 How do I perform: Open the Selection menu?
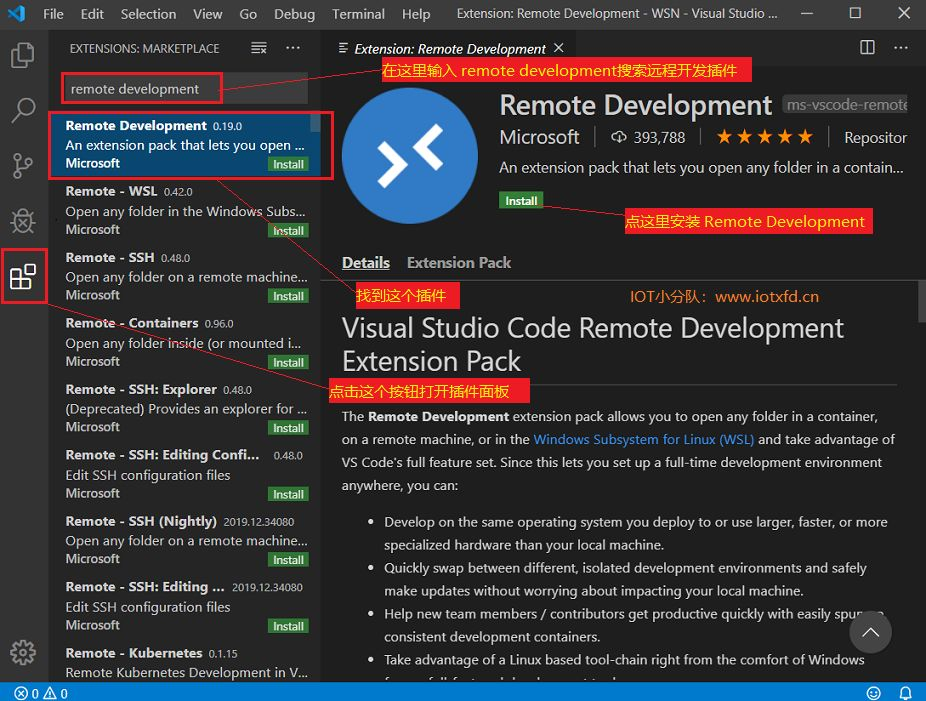coord(148,14)
